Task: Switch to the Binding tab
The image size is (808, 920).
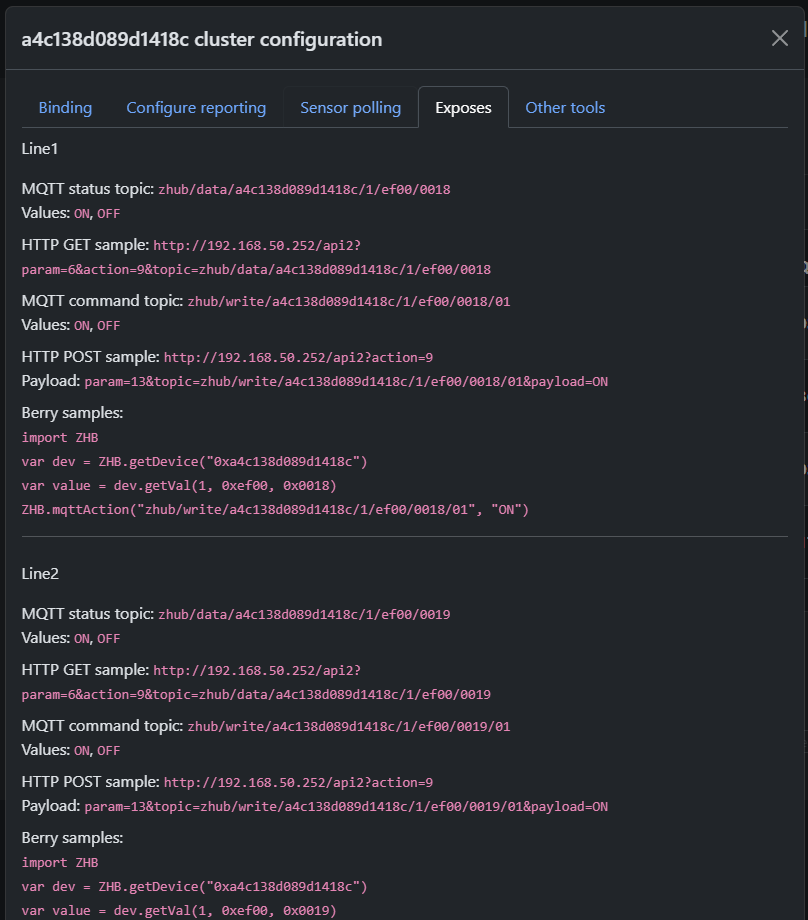Action: pos(65,108)
